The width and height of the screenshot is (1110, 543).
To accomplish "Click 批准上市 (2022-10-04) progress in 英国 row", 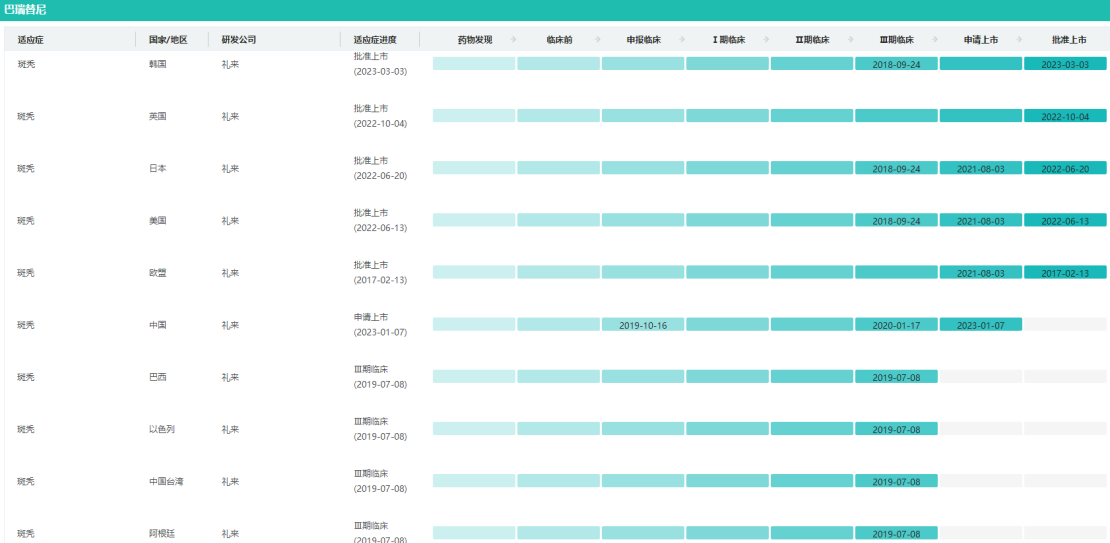I will pyautogui.click(x=380, y=116).
